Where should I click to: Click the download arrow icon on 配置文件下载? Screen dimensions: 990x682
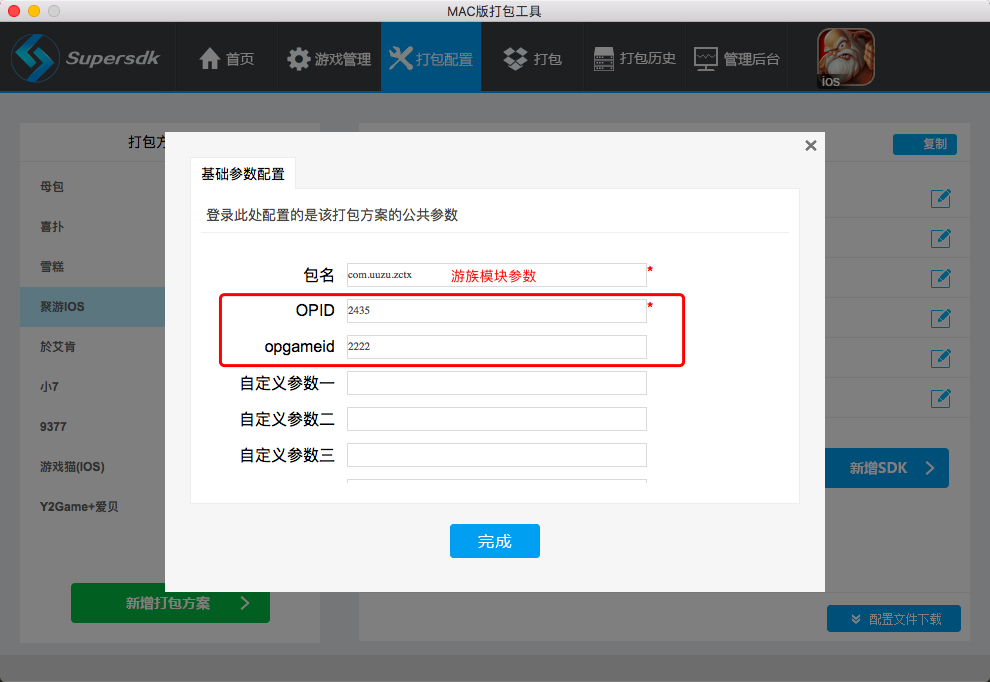point(856,619)
